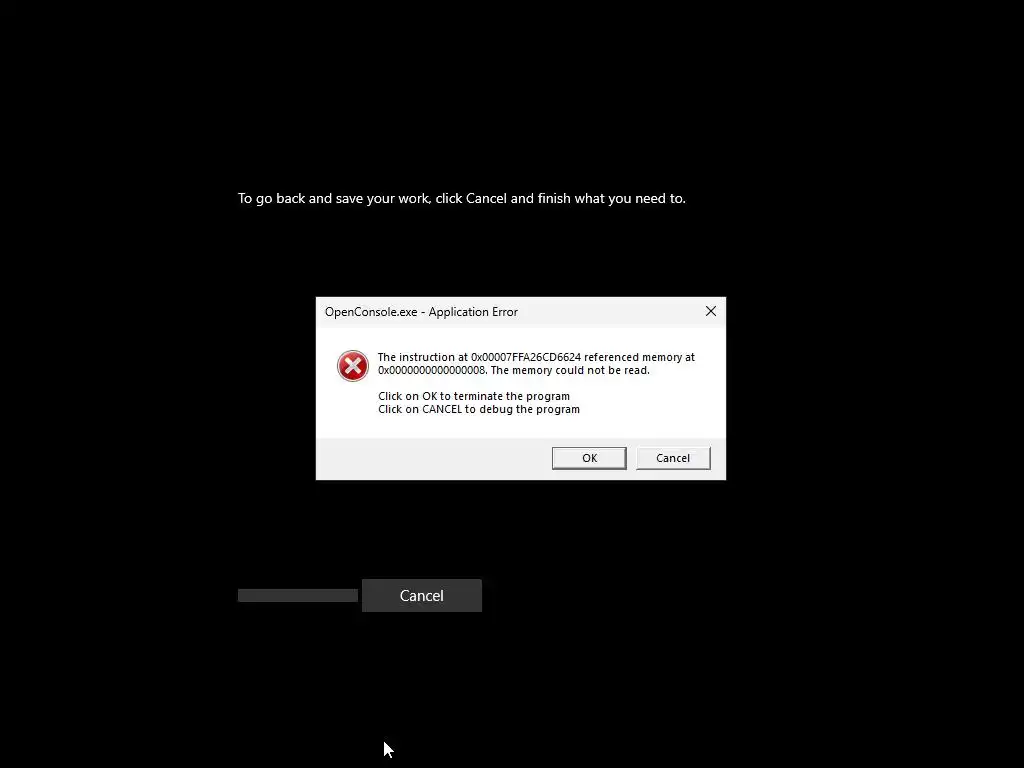Click 'The memory could not be read' sentence
This screenshot has height=768, width=1024.
coord(570,370)
